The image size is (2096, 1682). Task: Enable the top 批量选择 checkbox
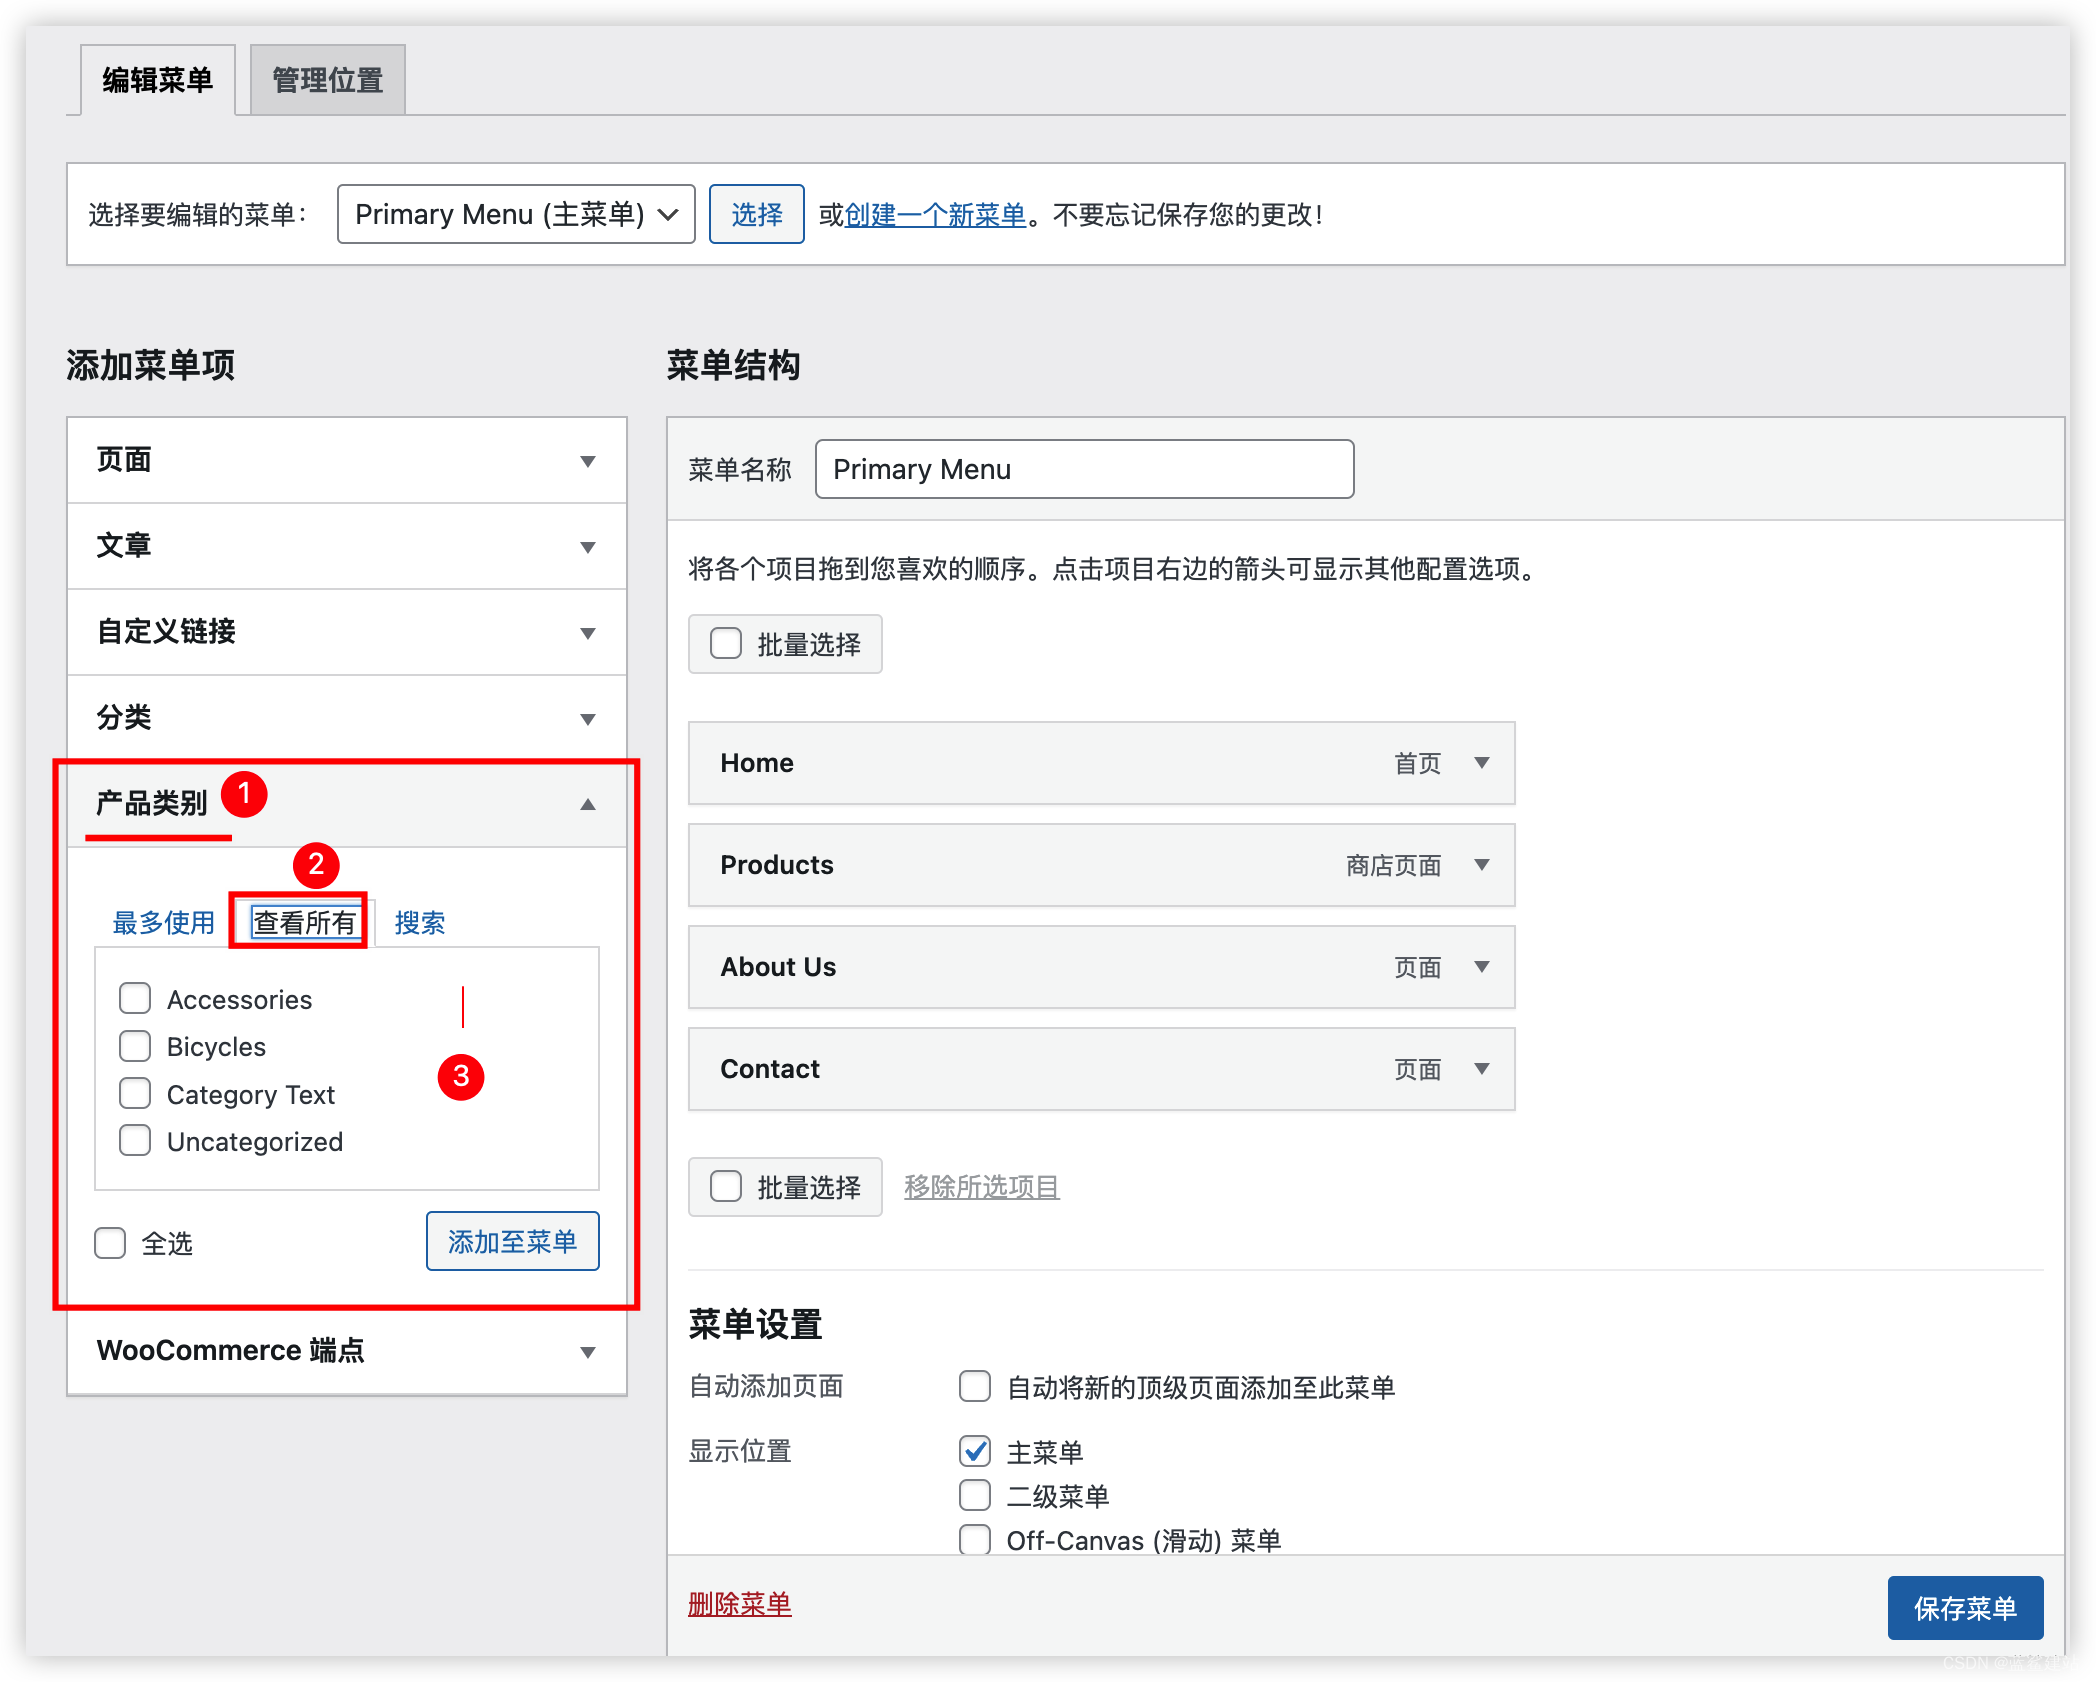726,643
